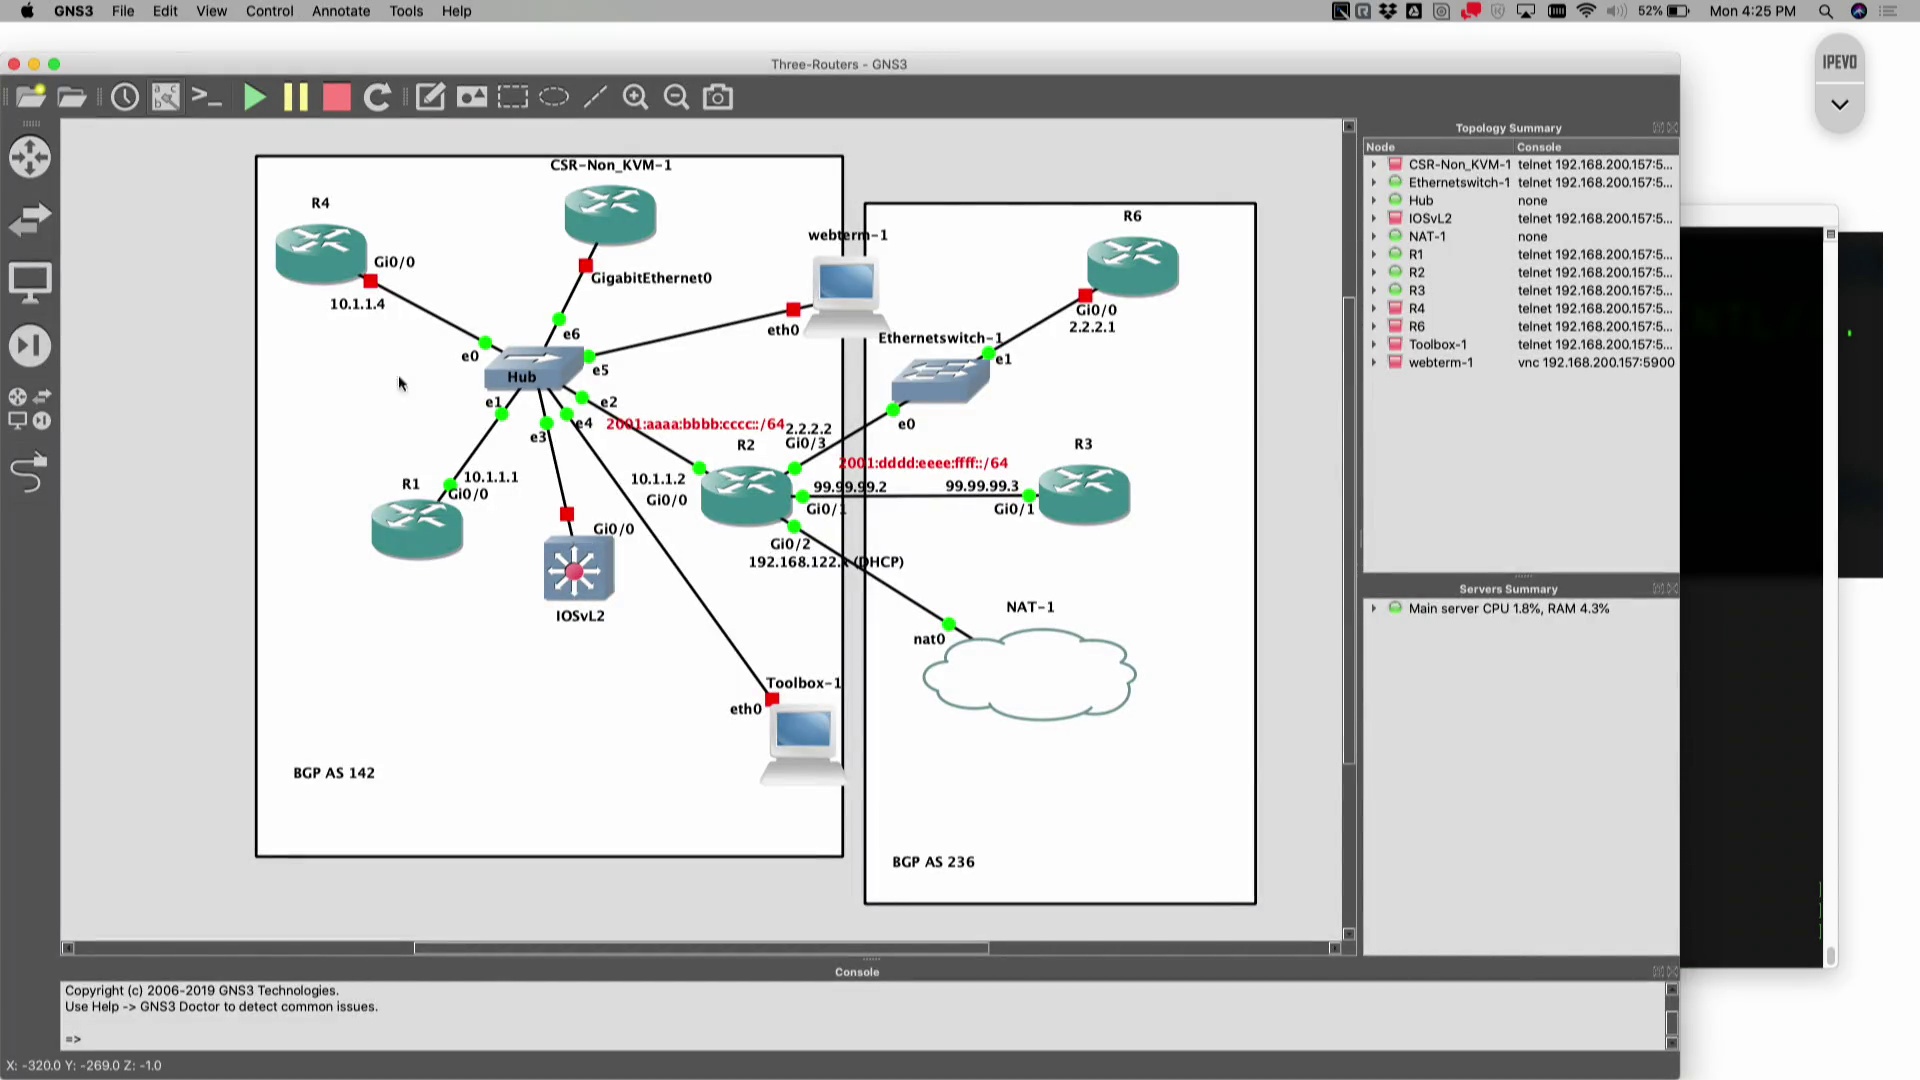Click the Add a note icon
The height and width of the screenshot is (1080, 1920).
click(430, 97)
